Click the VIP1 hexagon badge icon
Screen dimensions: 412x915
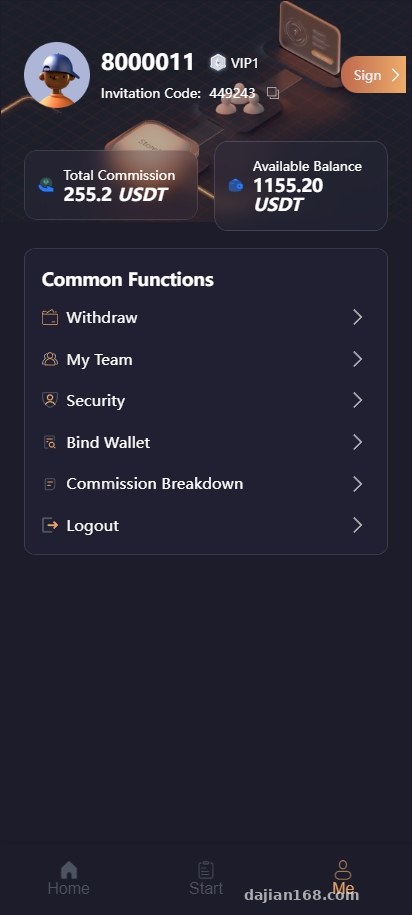point(218,63)
